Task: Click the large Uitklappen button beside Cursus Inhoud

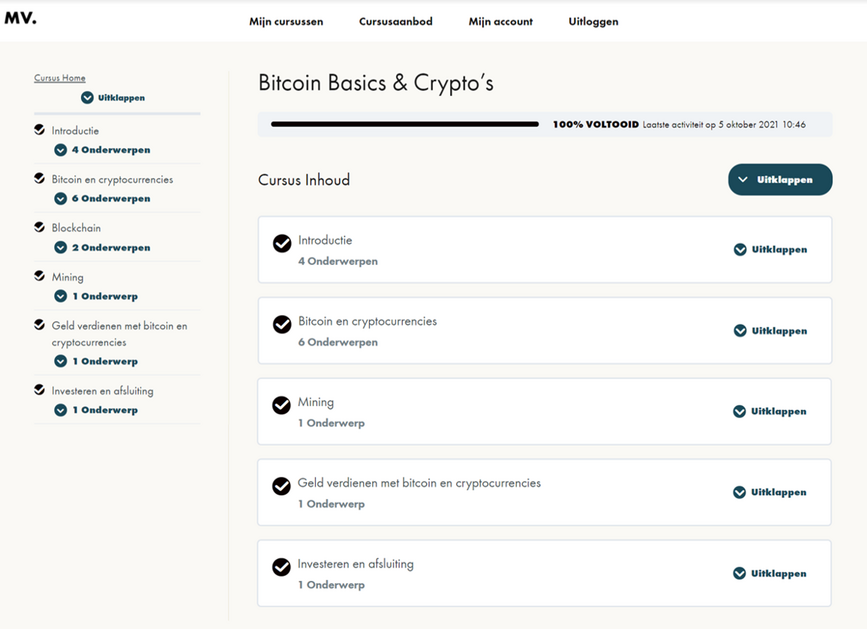Action: click(780, 180)
